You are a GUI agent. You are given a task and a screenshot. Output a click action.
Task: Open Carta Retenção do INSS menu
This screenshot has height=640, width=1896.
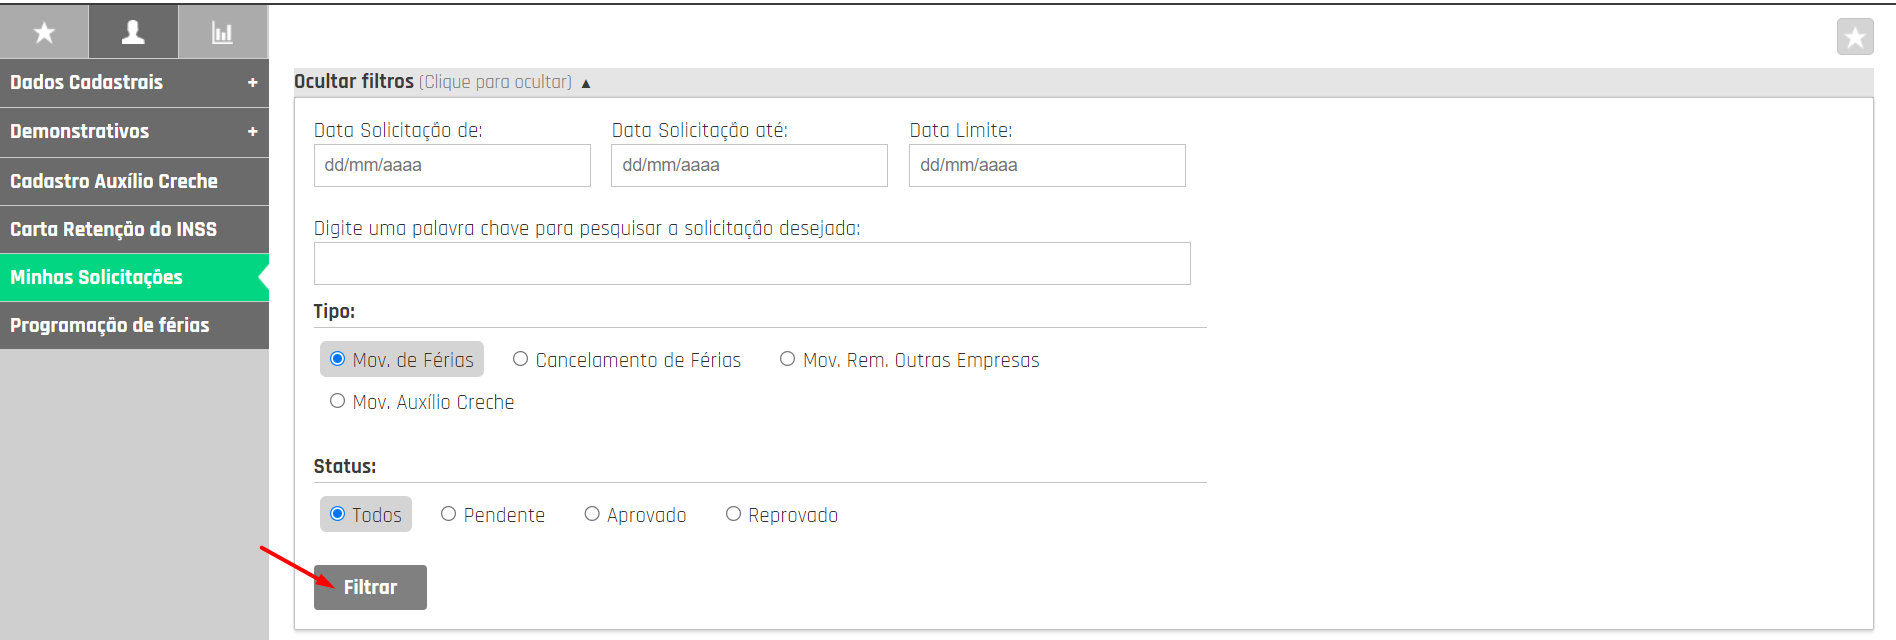tap(113, 229)
